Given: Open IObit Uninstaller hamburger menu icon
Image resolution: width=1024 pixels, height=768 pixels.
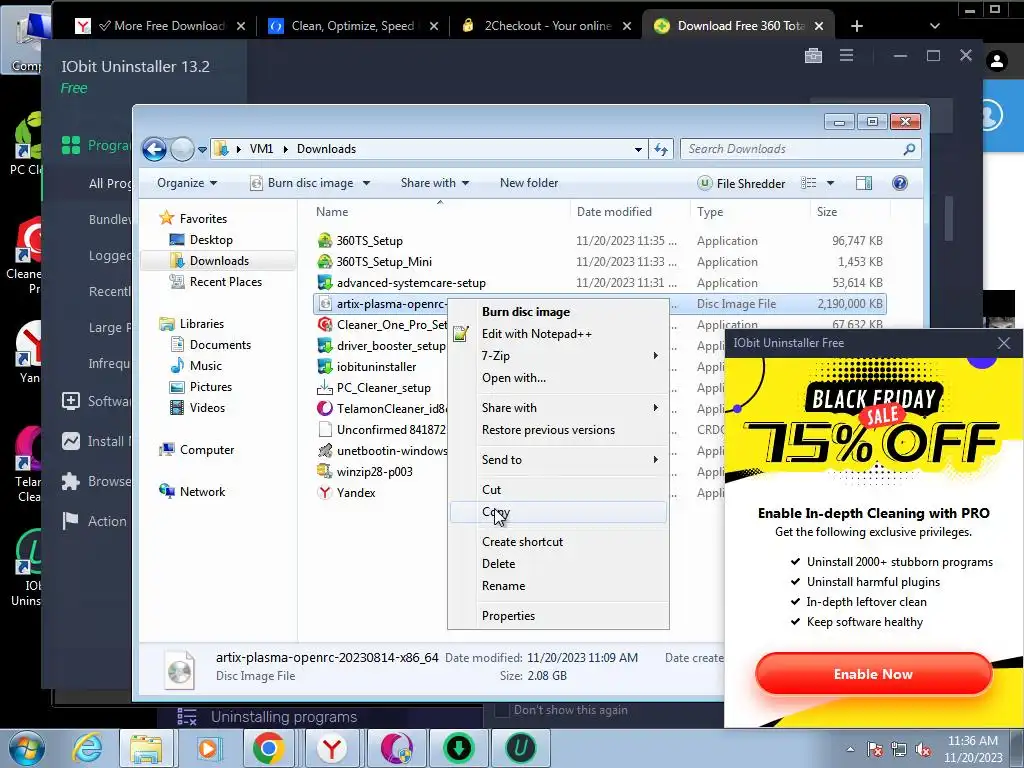Looking at the screenshot, I should coord(846,56).
